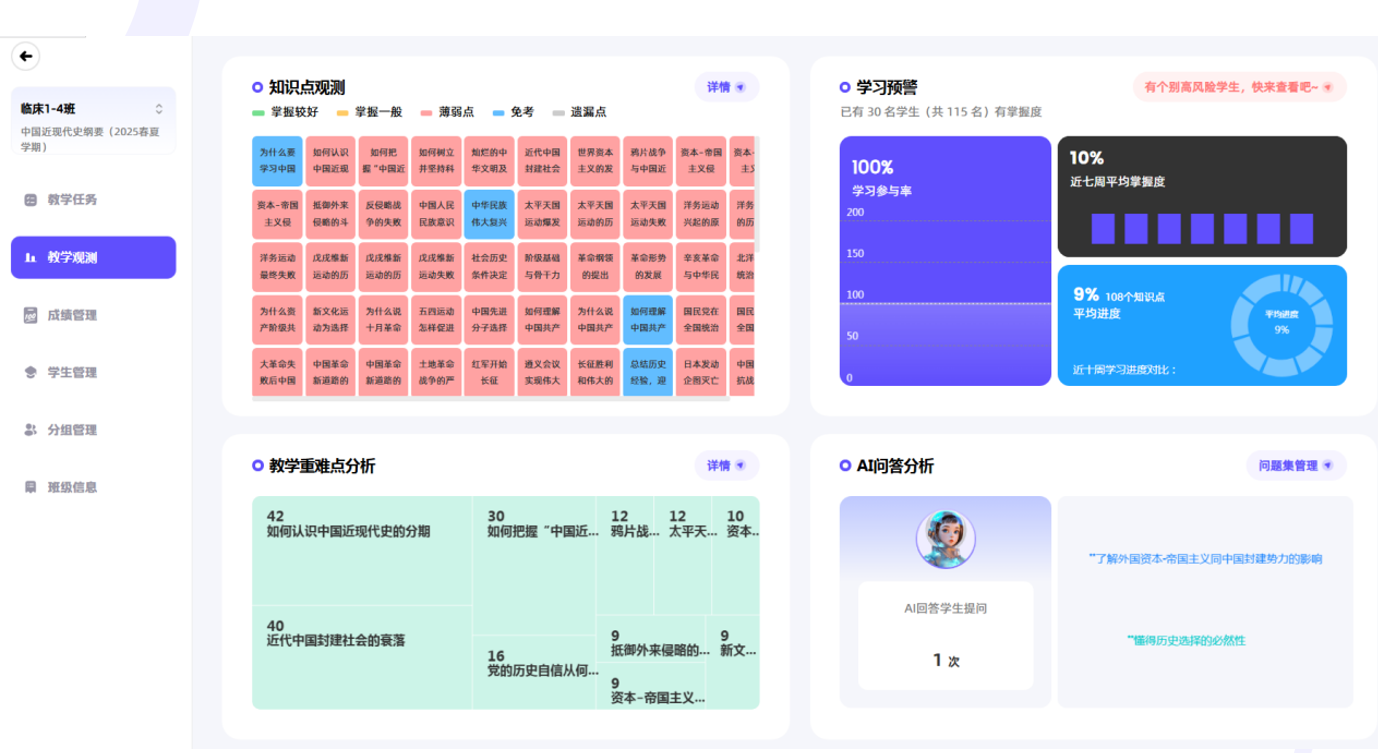Click the high-risk student warning link
Screen dimensions: 1378x753
(1238, 87)
